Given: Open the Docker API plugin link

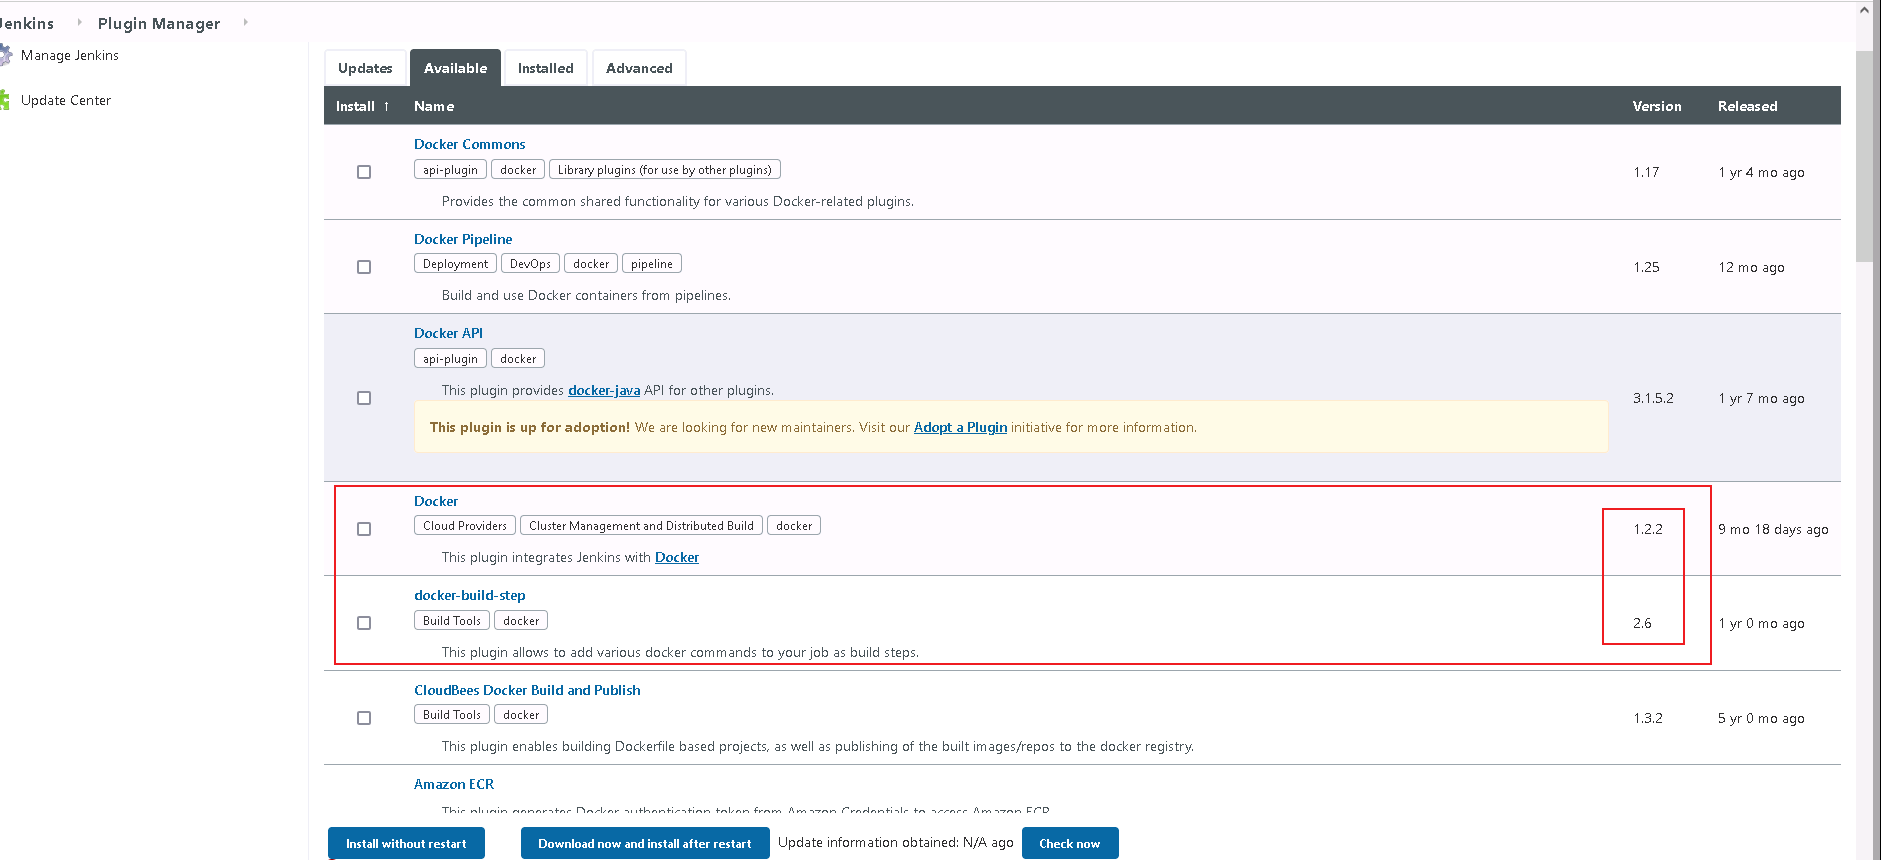Looking at the screenshot, I should [x=448, y=333].
